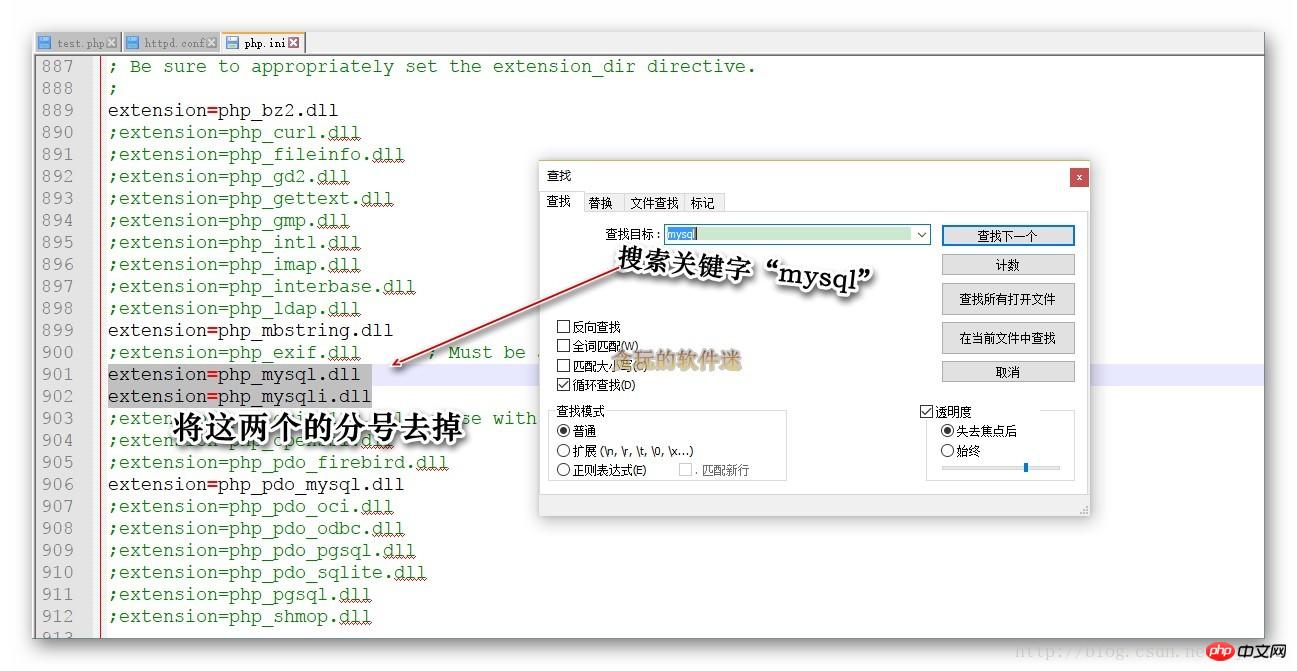The width and height of the screenshot is (1297, 671).
Task: Click the ;extension=php_ldap.dll line
Action: tap(234, 308)
